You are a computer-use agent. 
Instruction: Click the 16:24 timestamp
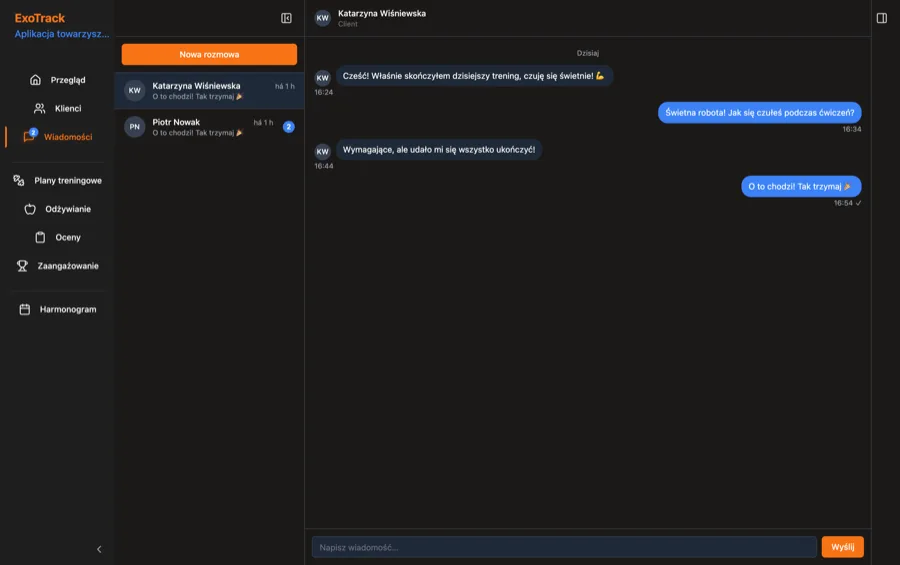click(x=324, y=92)
